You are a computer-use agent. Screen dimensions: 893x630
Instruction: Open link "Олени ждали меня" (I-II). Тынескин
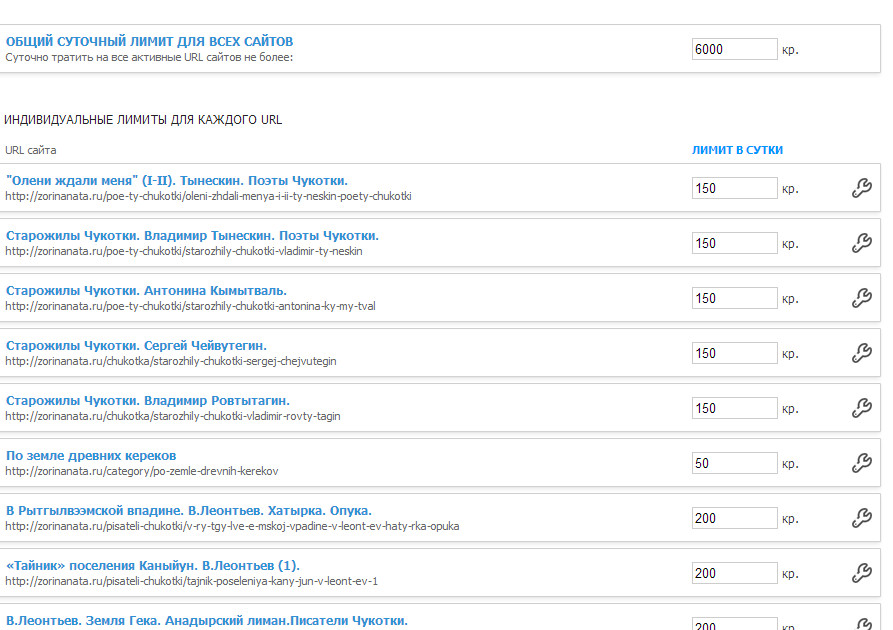point(177,181)
